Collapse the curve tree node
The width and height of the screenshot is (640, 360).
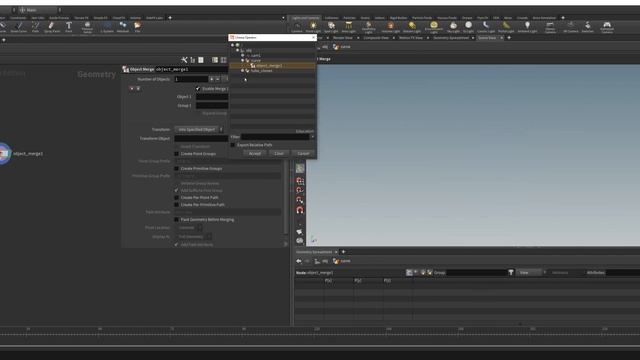coord(242,60)
